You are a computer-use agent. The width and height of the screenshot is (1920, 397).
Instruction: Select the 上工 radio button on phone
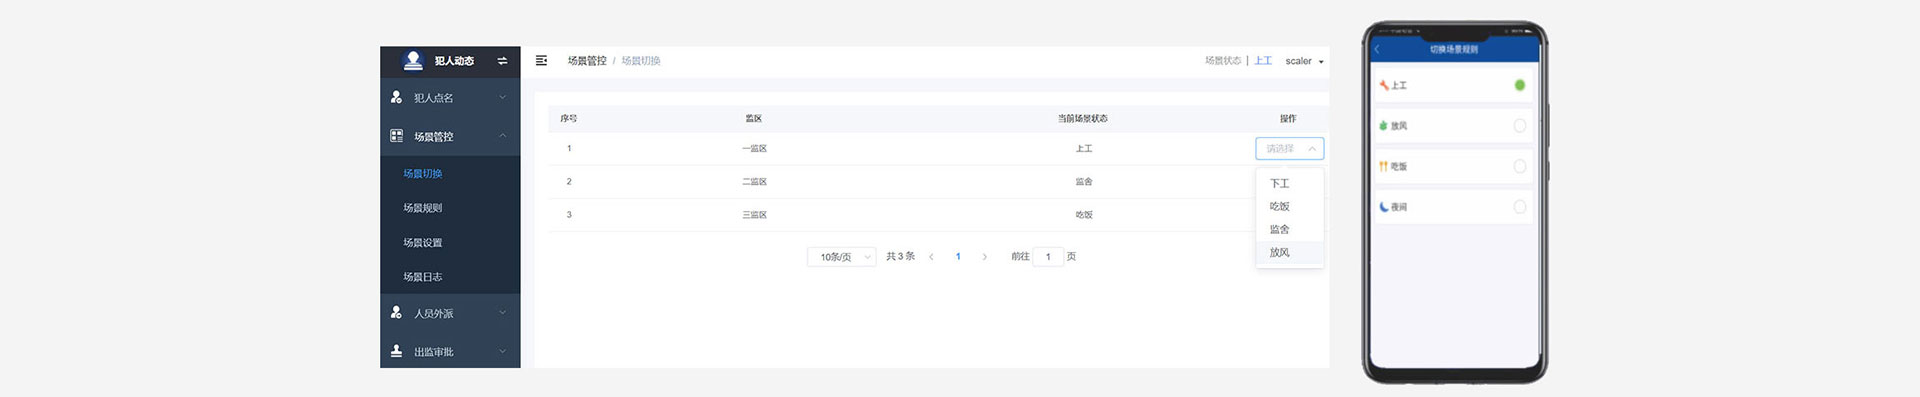(1519, 85)
